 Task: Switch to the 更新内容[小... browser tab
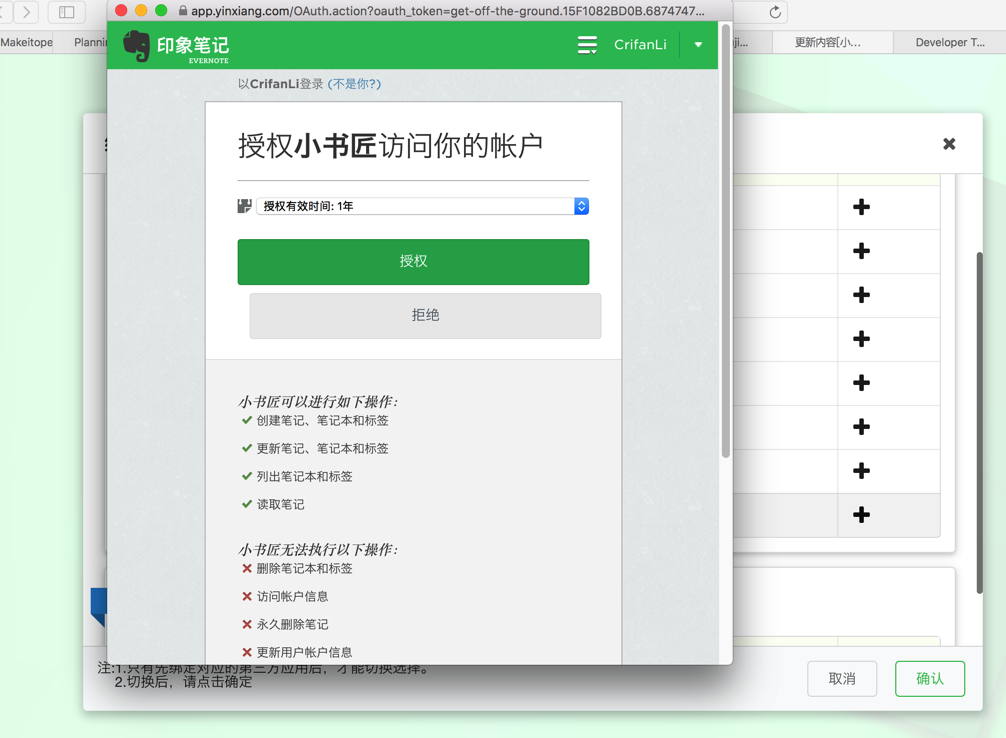[x=832, y=42]
